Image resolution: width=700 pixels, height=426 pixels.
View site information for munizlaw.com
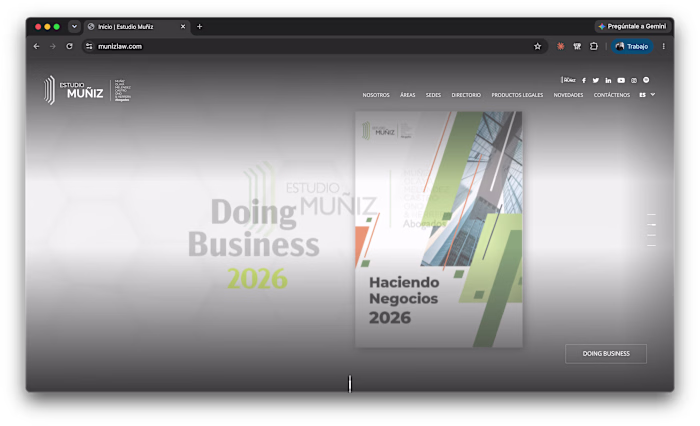tap(89, 46)
